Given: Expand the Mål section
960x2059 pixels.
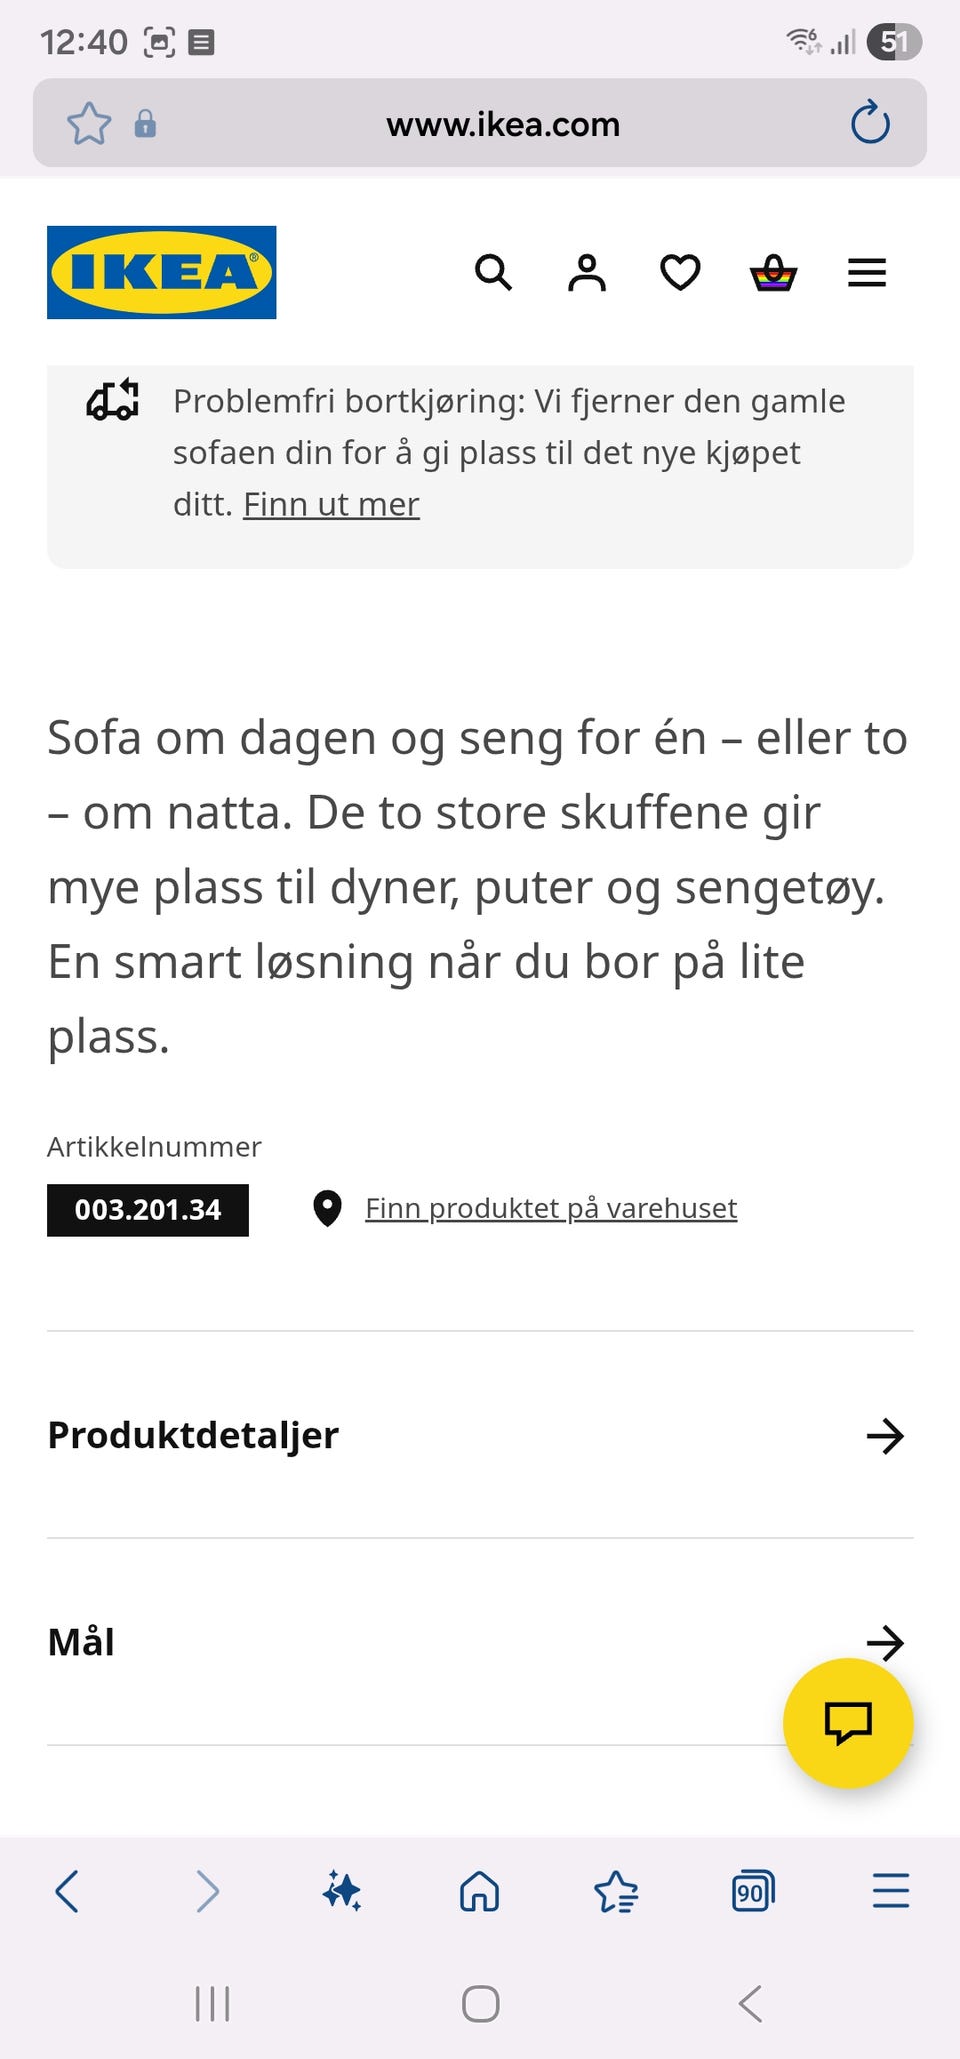Looking at the screenshot, I should (480, 1642).
